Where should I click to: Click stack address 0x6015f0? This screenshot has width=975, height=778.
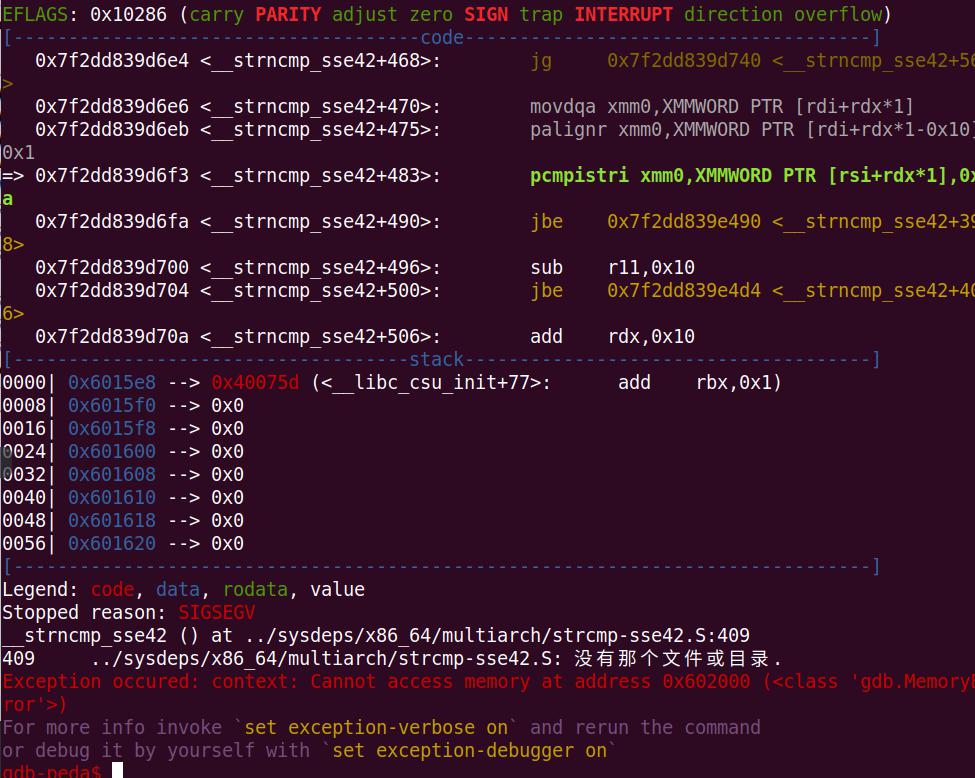click(112, 405)
